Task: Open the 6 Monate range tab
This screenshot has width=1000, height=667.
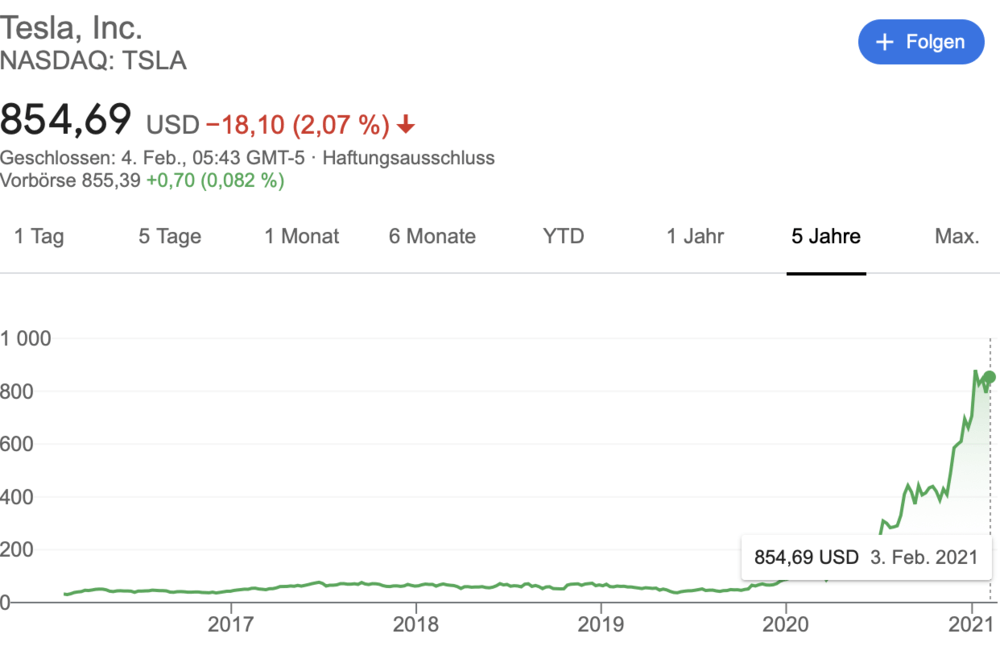Action: (432, 237)
